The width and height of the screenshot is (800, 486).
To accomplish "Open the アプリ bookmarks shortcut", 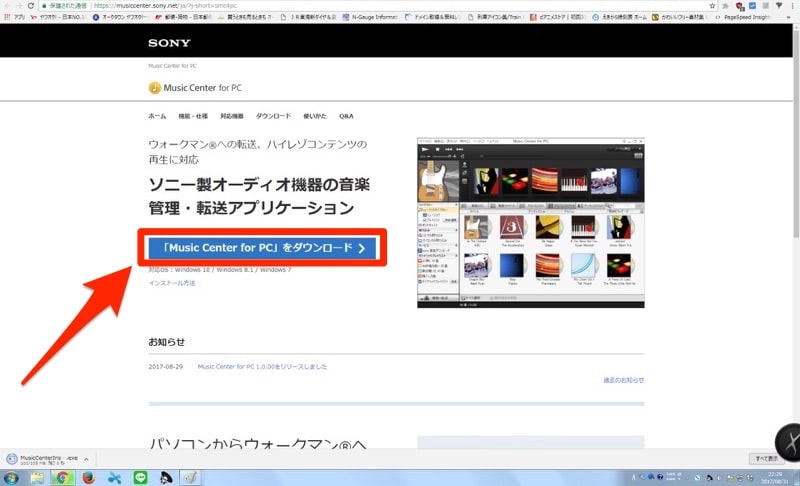I will point(12,17).
